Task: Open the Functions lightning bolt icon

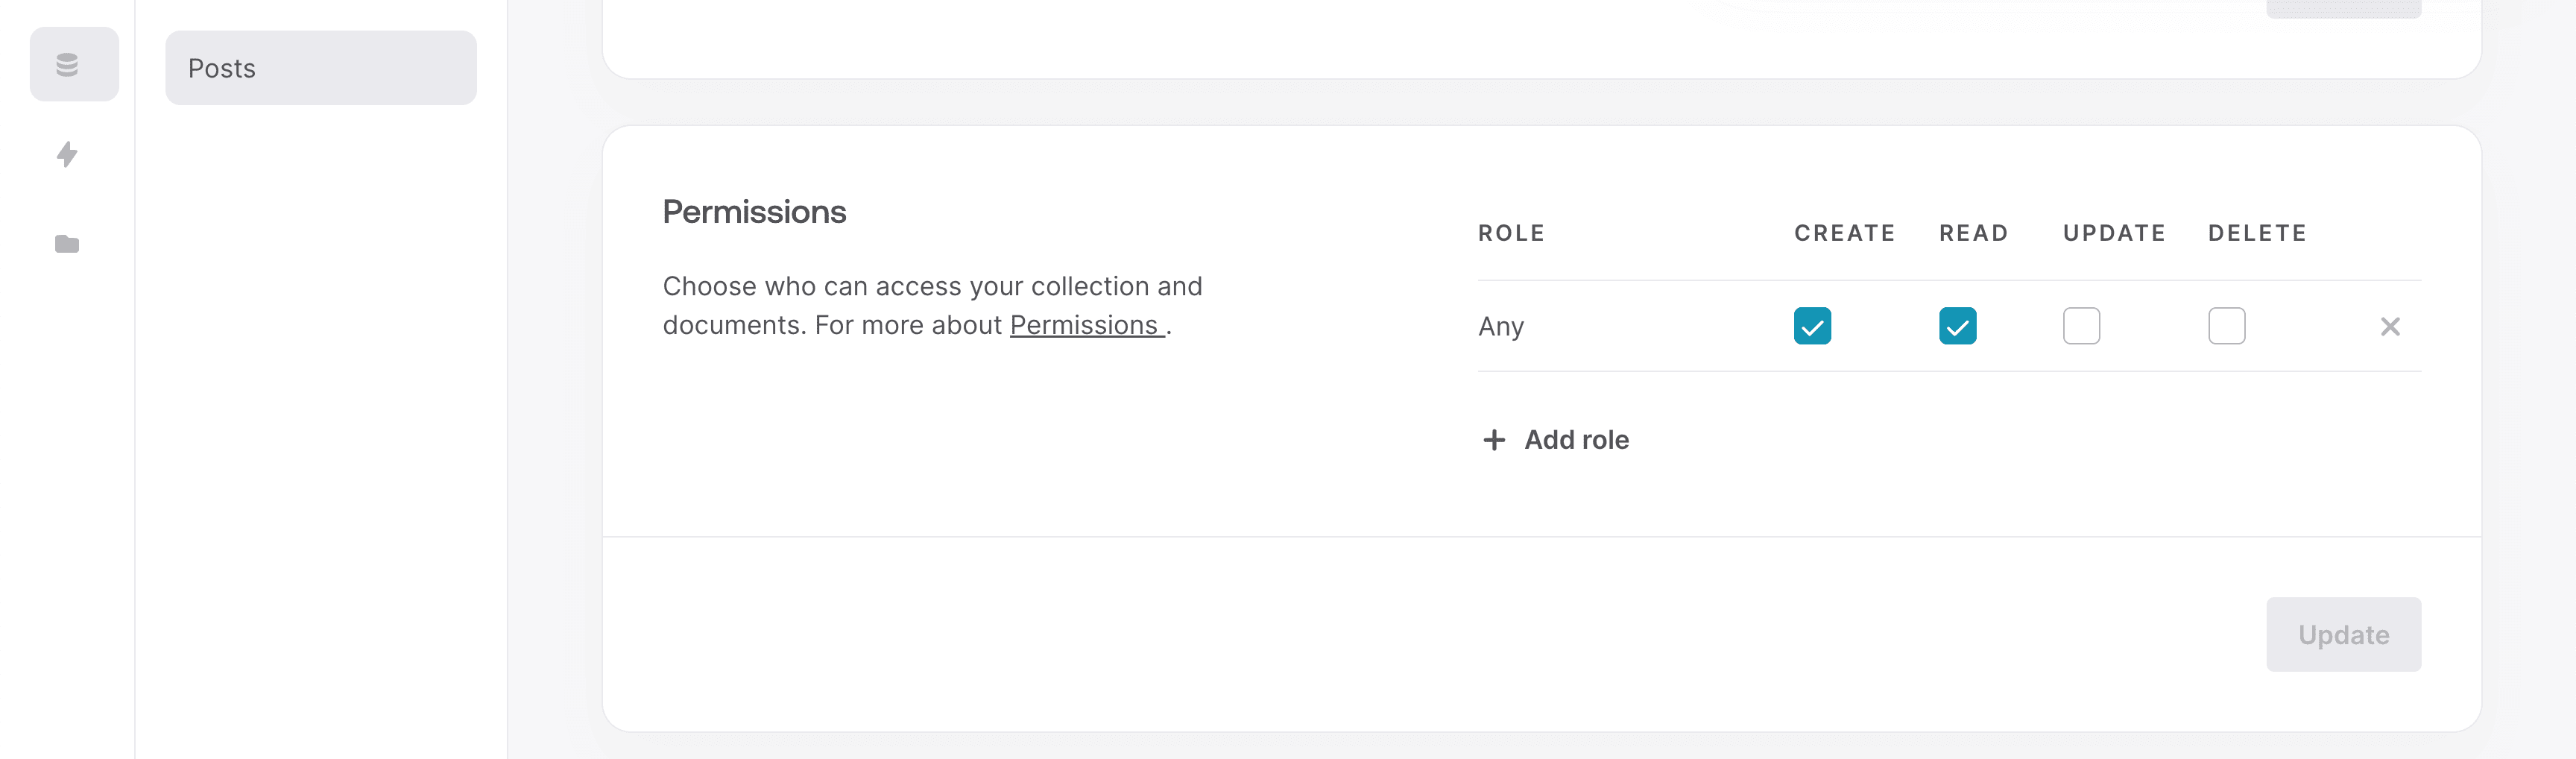Action: [67, 154]
